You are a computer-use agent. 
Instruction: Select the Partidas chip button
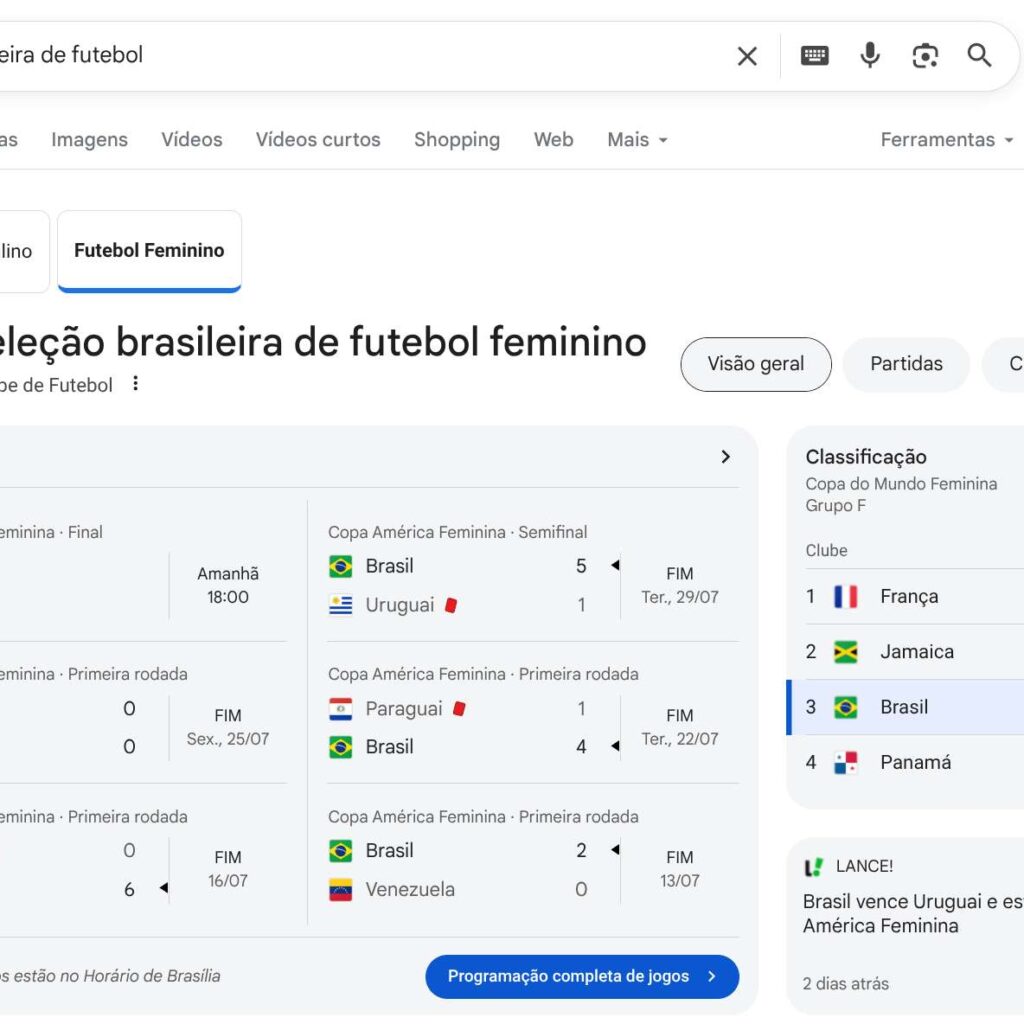point(906,364)
